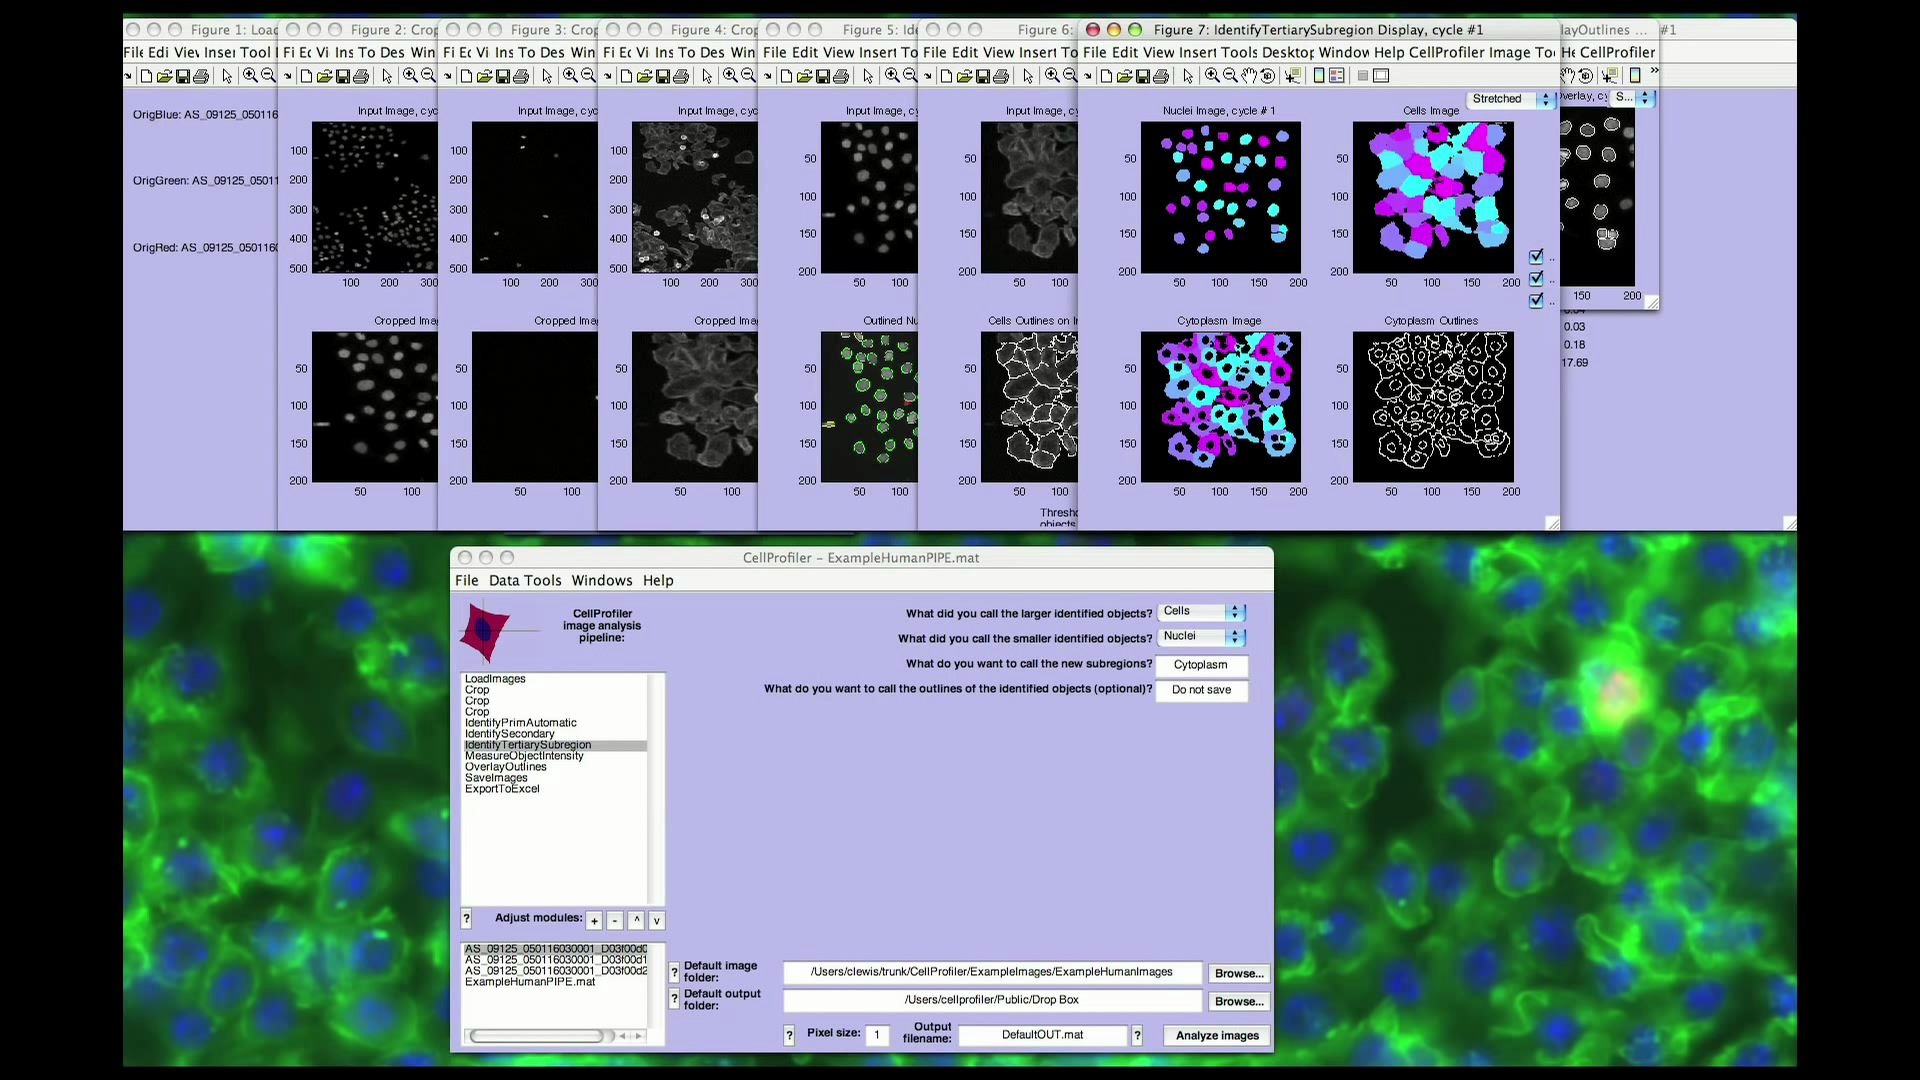Click Show Plot Tools icon in Figure 7
1920x1080 pixels.
[1381, 76]
